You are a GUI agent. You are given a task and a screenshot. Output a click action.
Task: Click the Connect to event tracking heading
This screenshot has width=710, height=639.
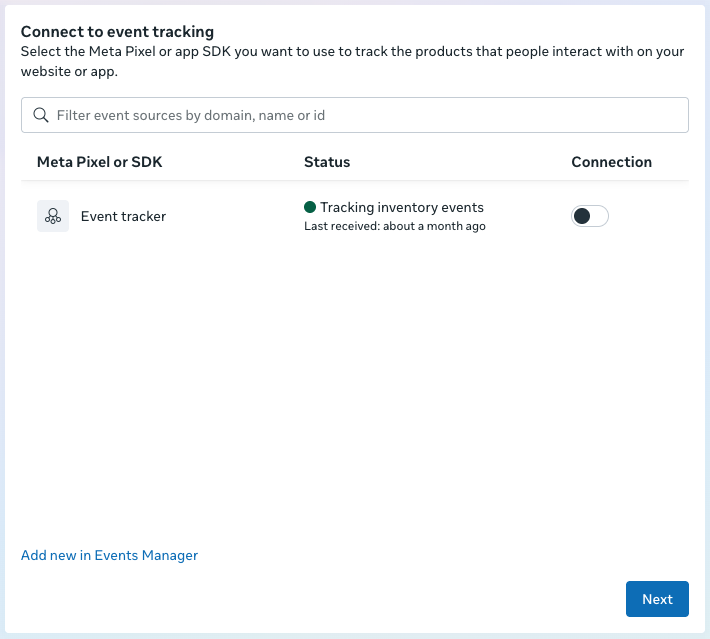coord(117,32)
